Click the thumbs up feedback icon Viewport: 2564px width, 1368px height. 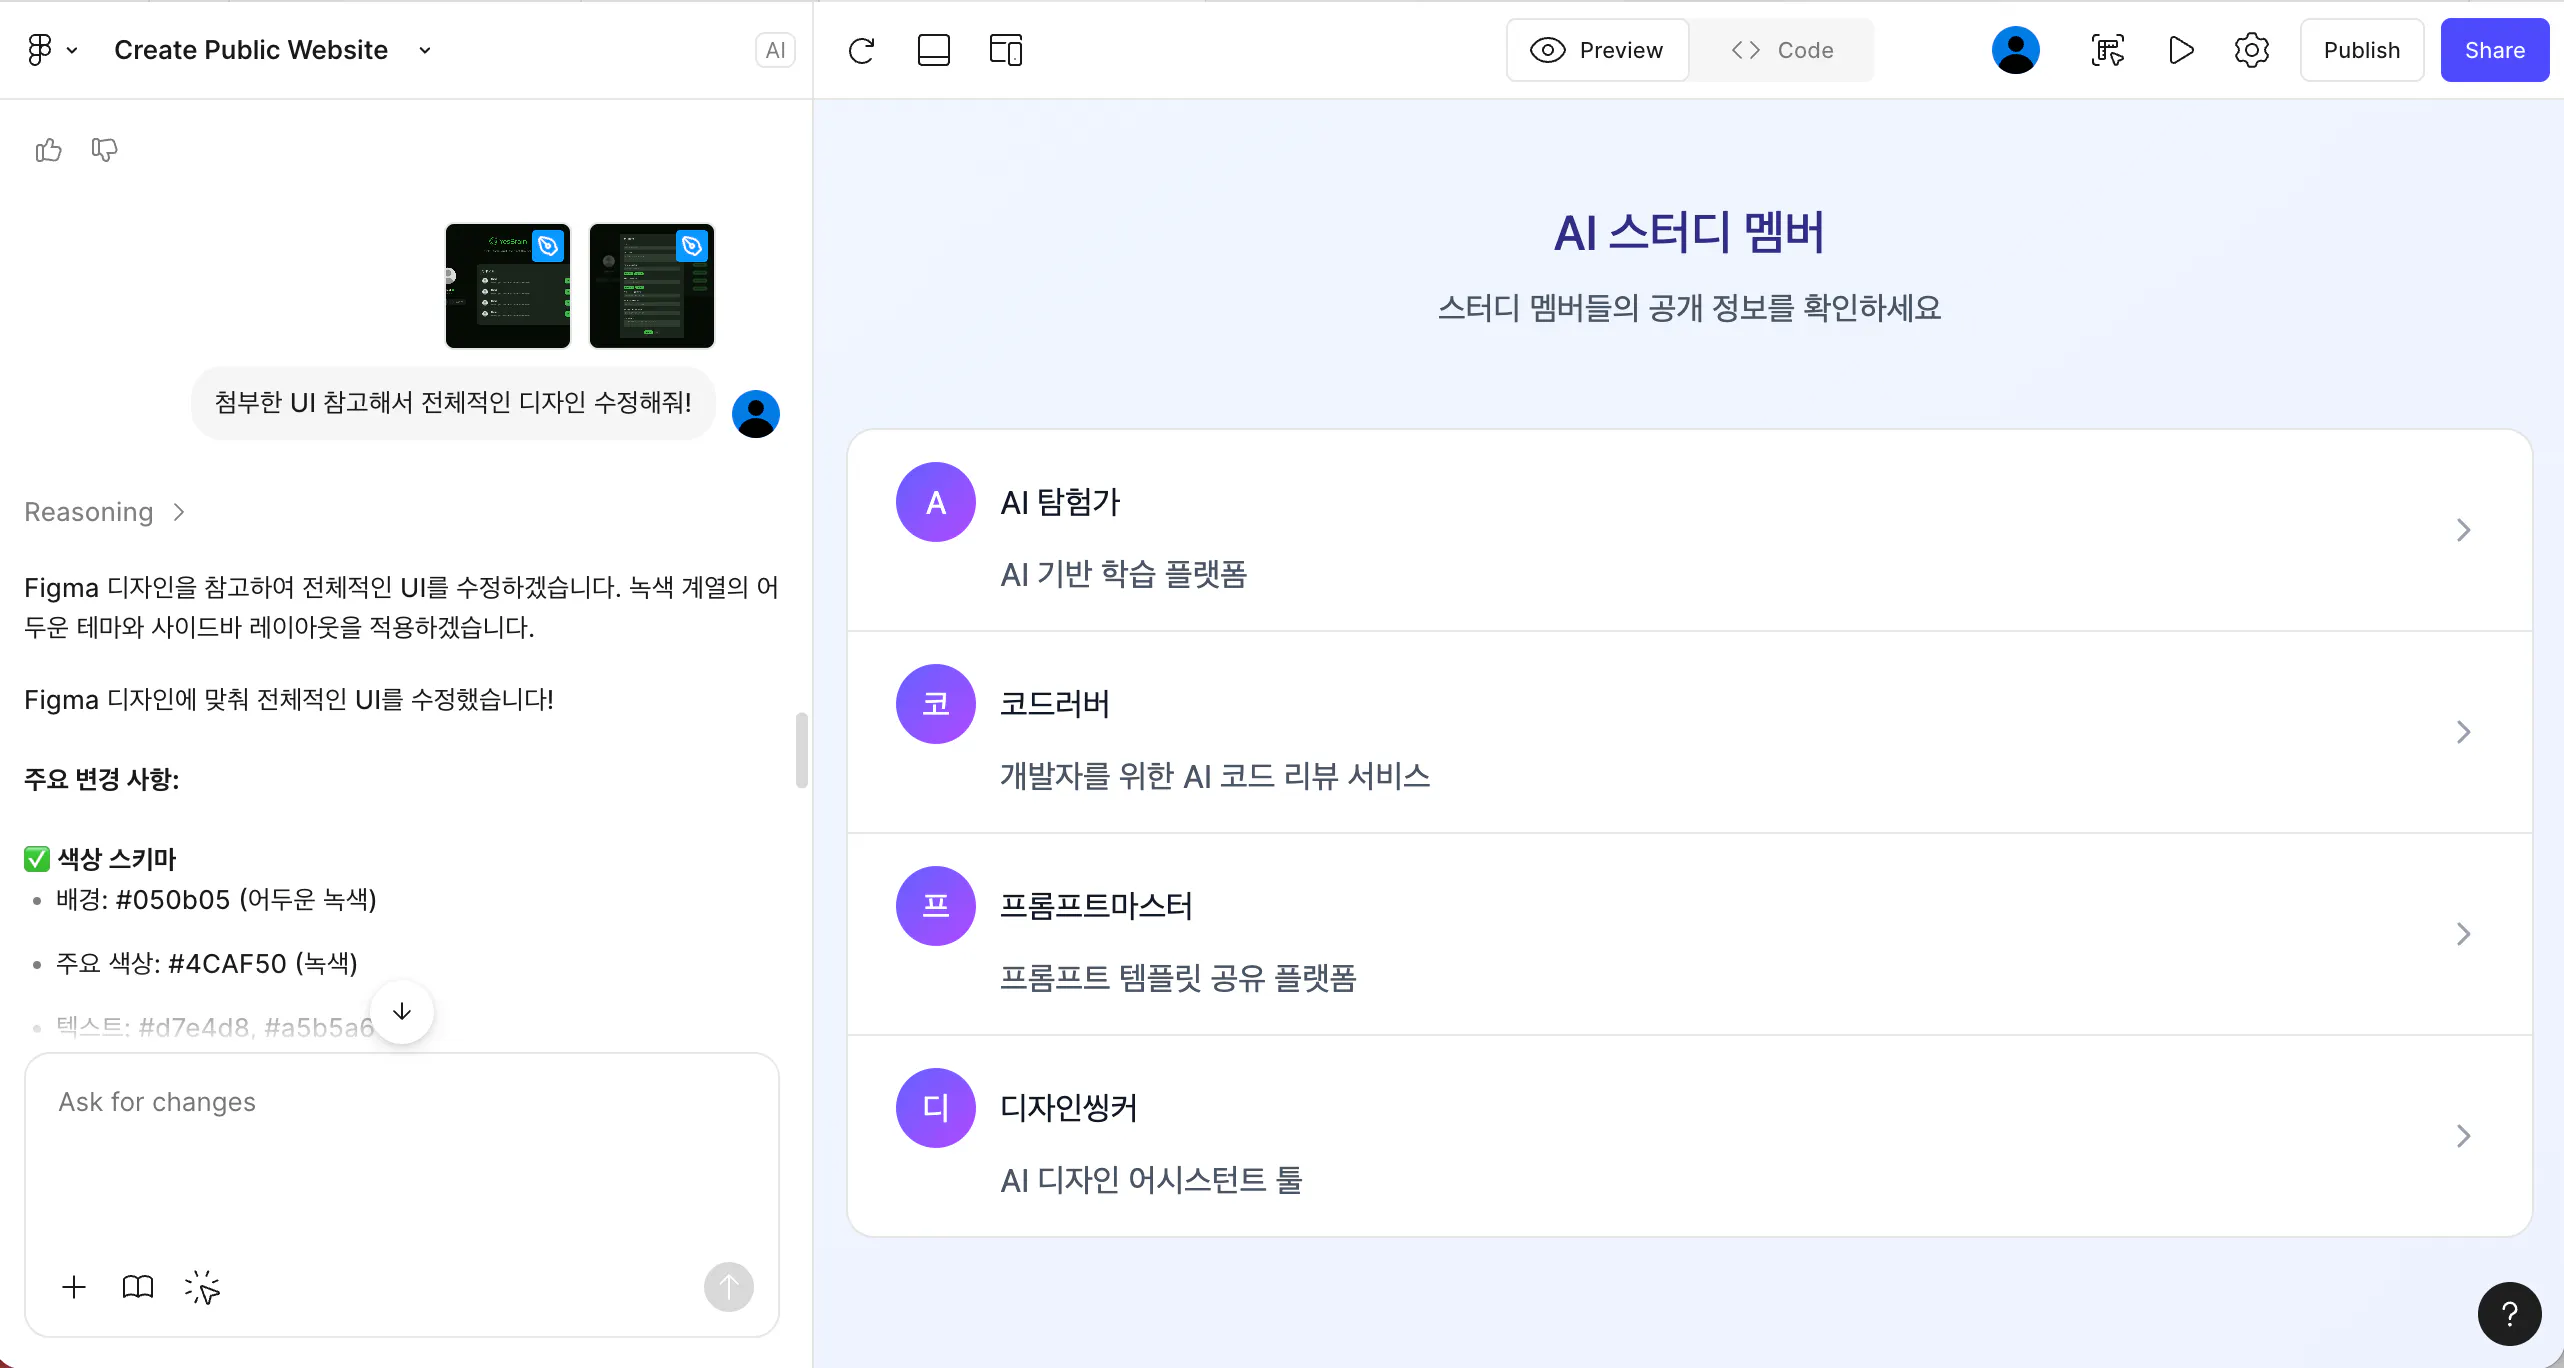(48, 150)
